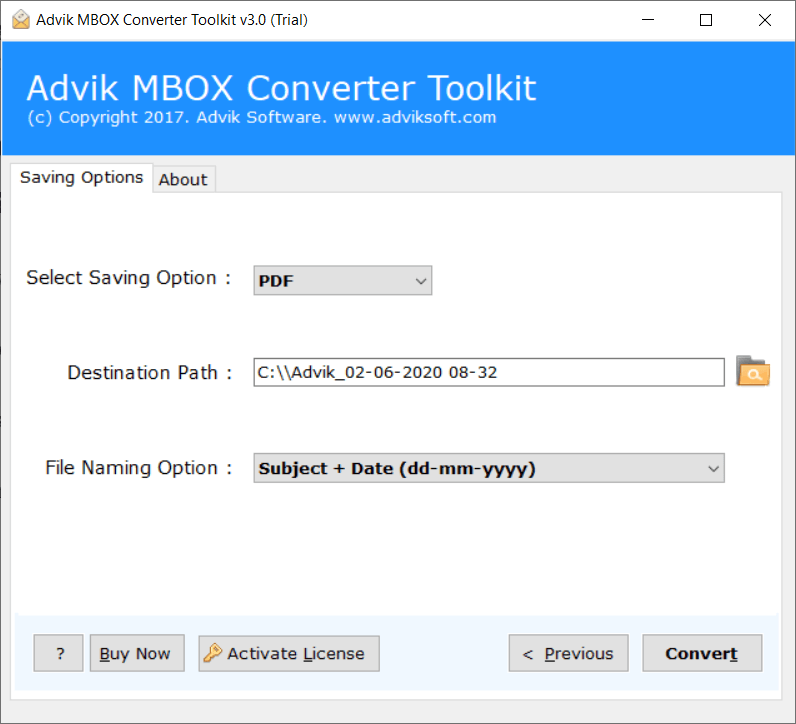Screen dimensions: 796x724
Task: Click inside the Destination Path field
Action: click(x=489, y=372)
